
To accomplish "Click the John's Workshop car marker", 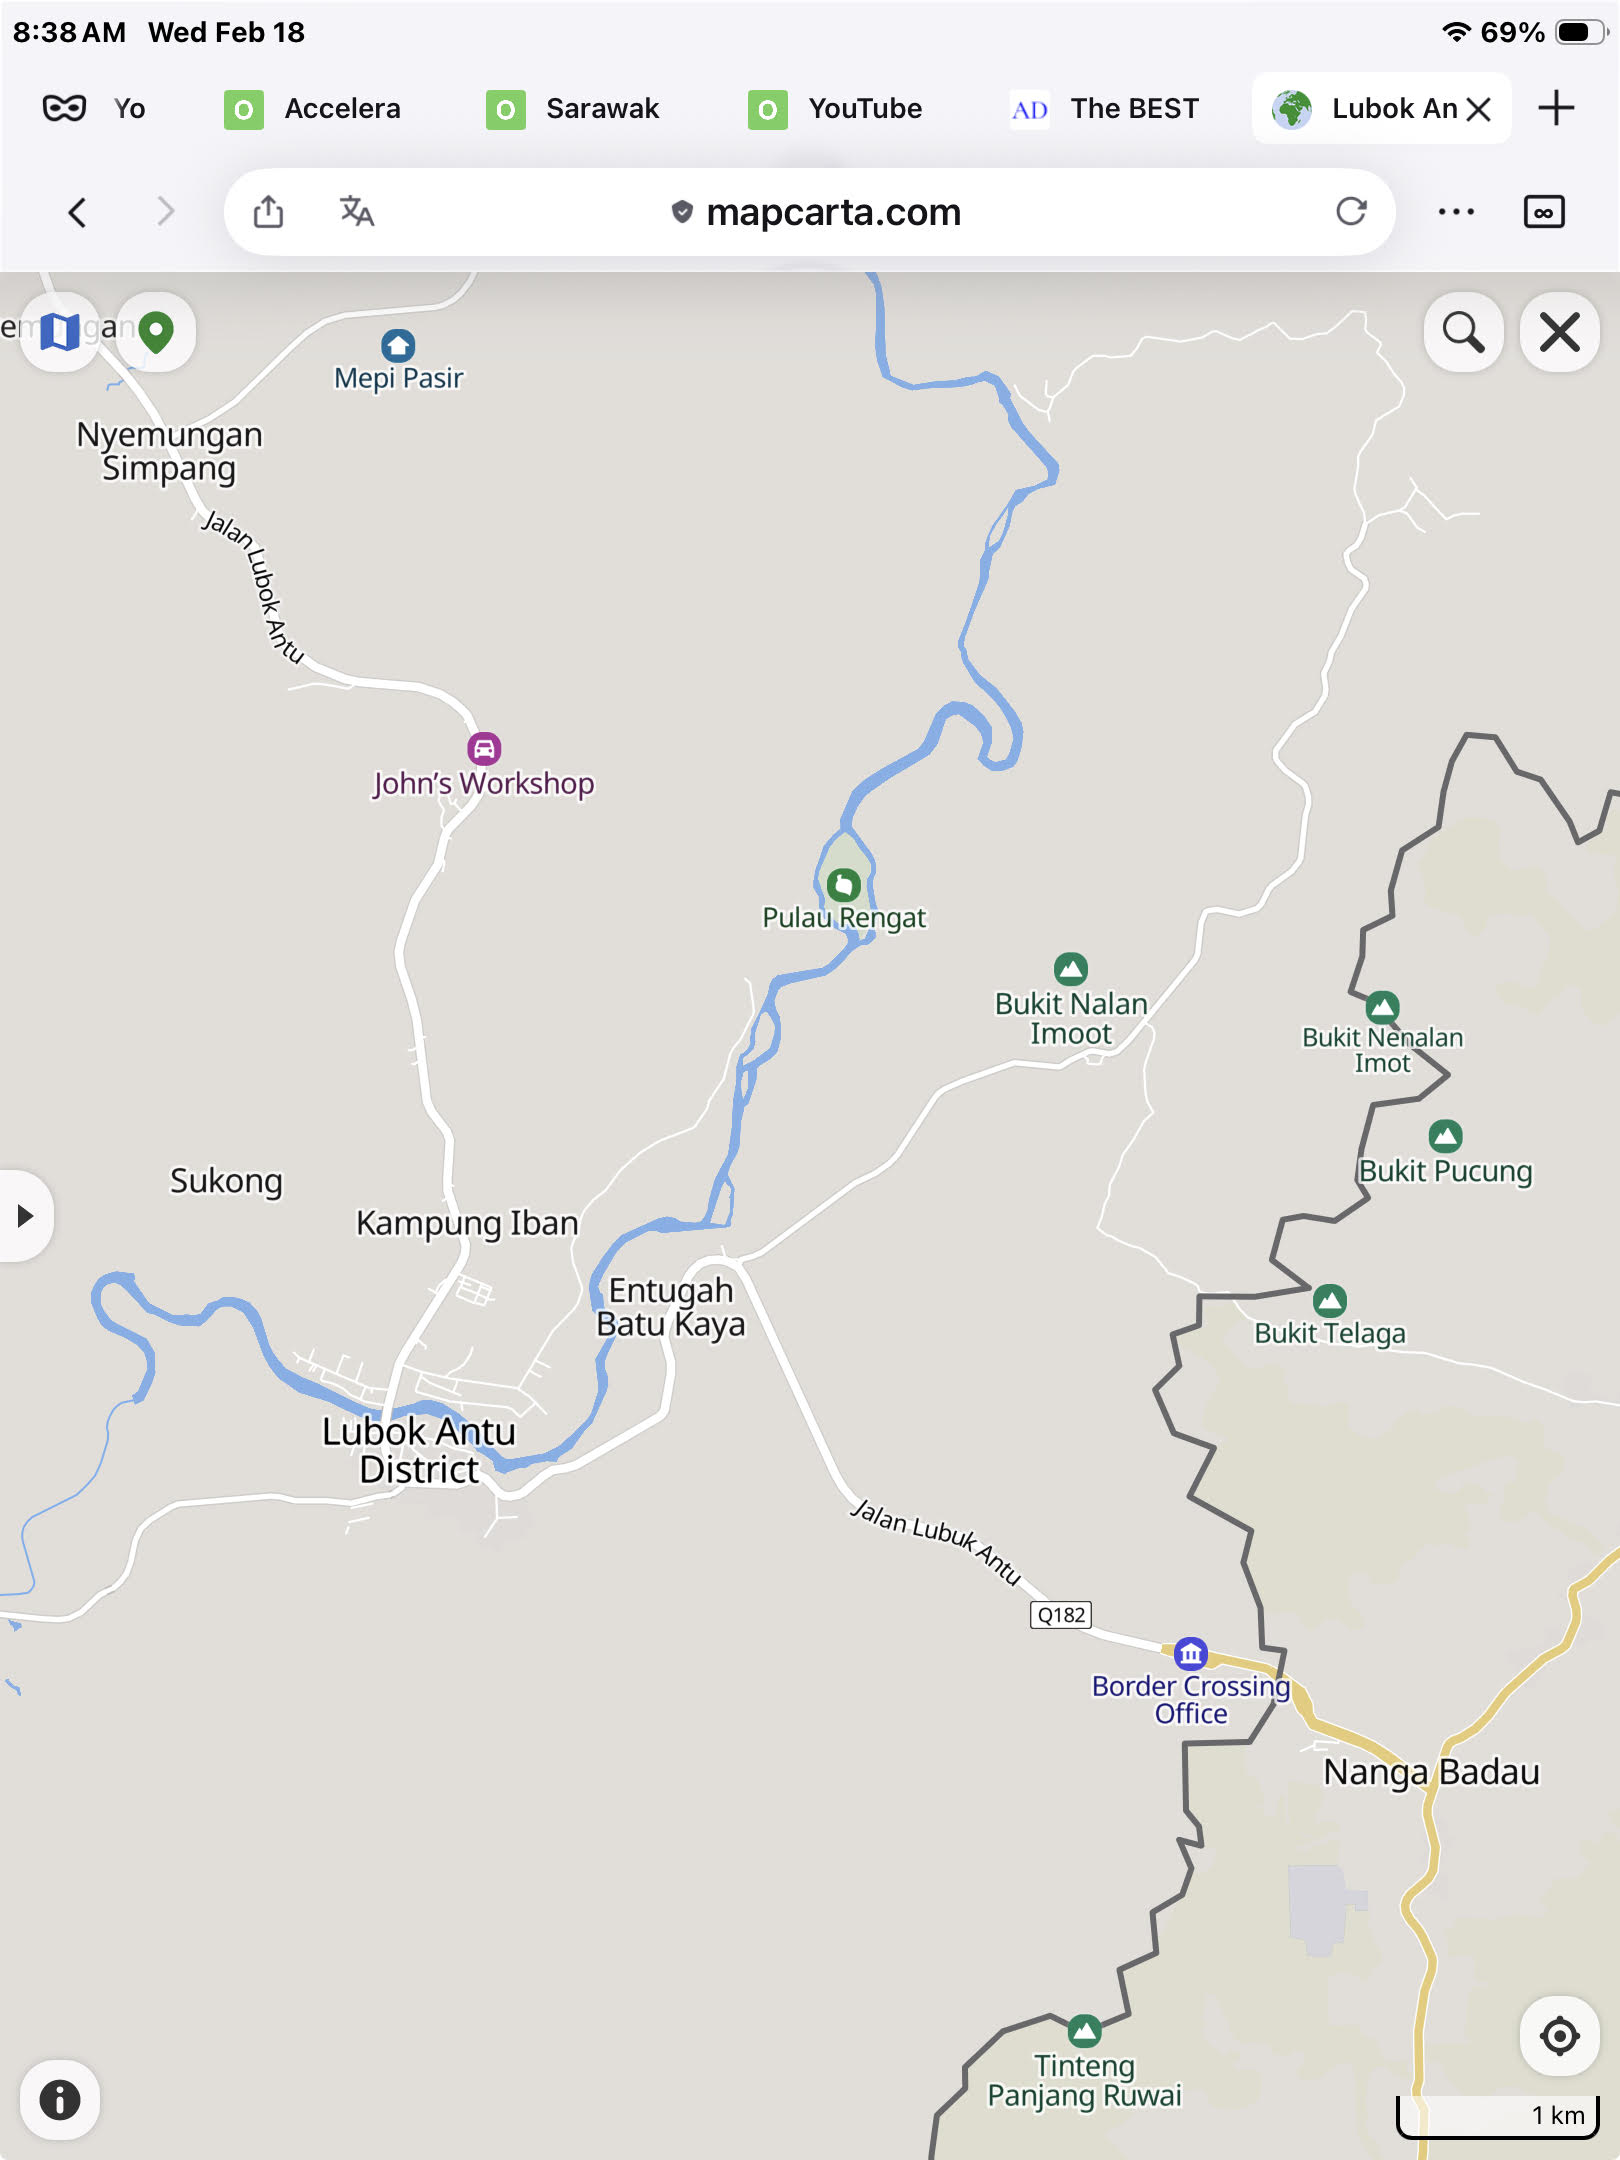I will pyautogui.click(x=484, y=748).
